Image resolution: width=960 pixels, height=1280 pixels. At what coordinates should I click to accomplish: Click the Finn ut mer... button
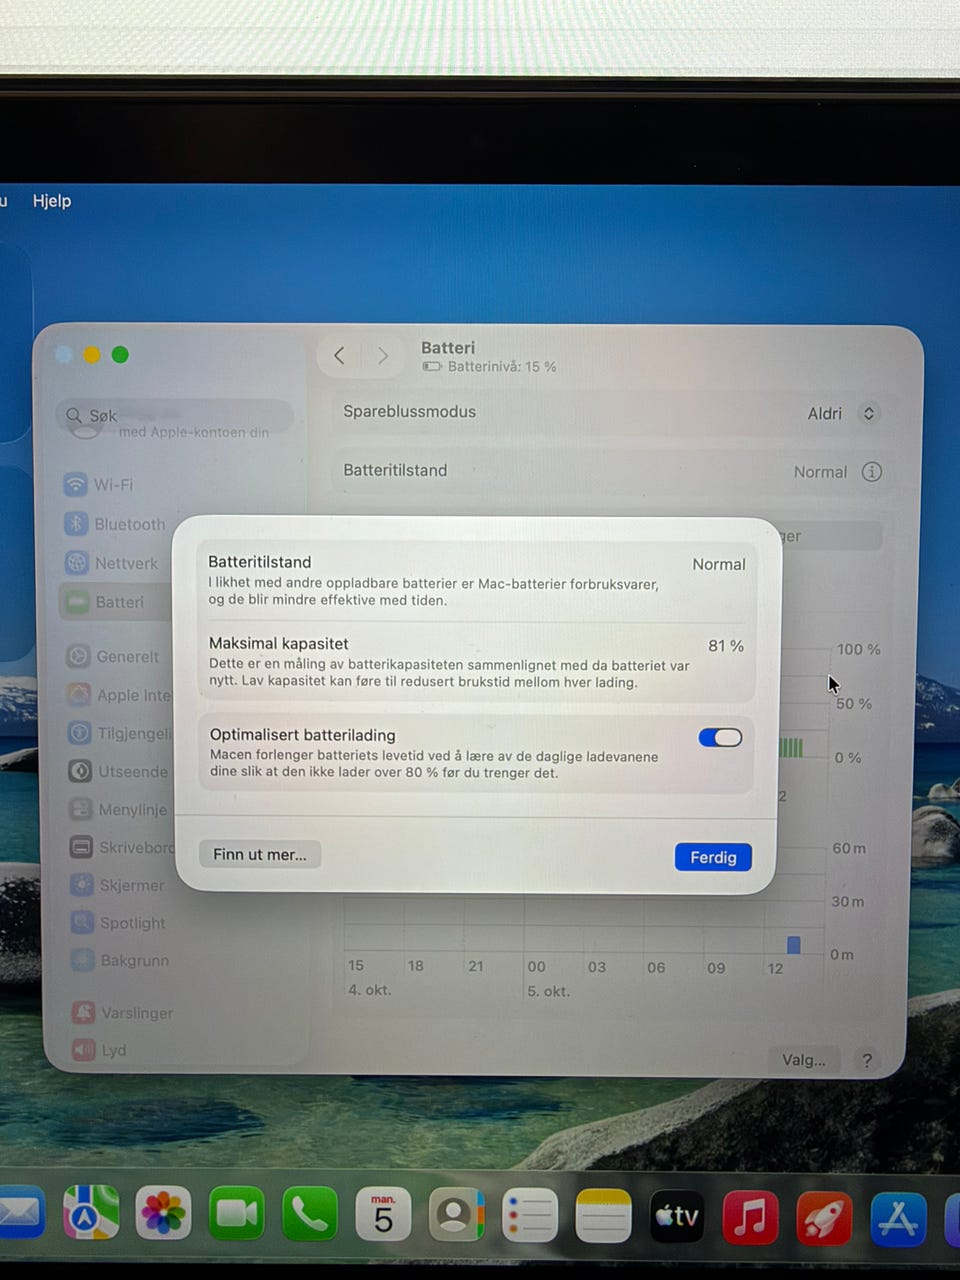(x=260, y=854)
